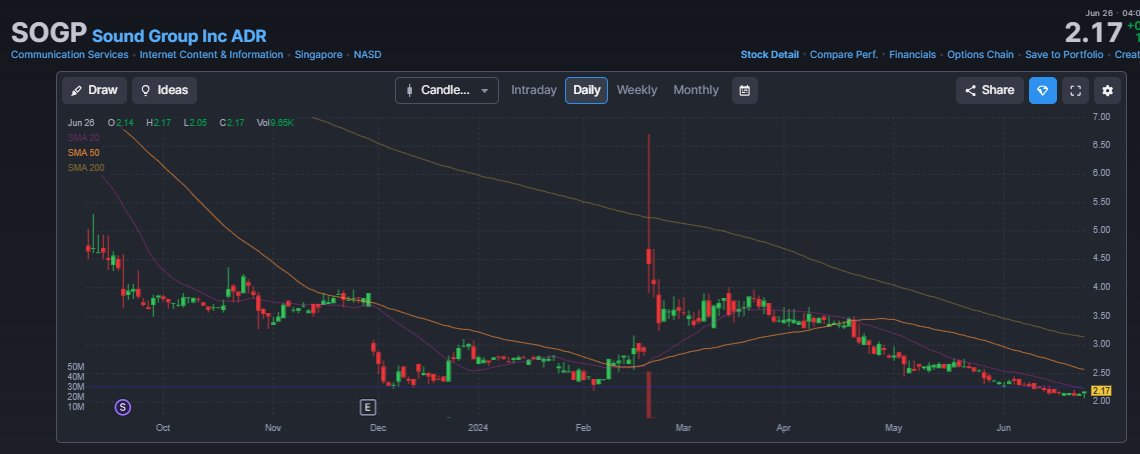Image resolution: width=1140 pixels, height=454 pixels.
Task: Click the pencil icon in Draw button
Action: (x=76, y=90)
